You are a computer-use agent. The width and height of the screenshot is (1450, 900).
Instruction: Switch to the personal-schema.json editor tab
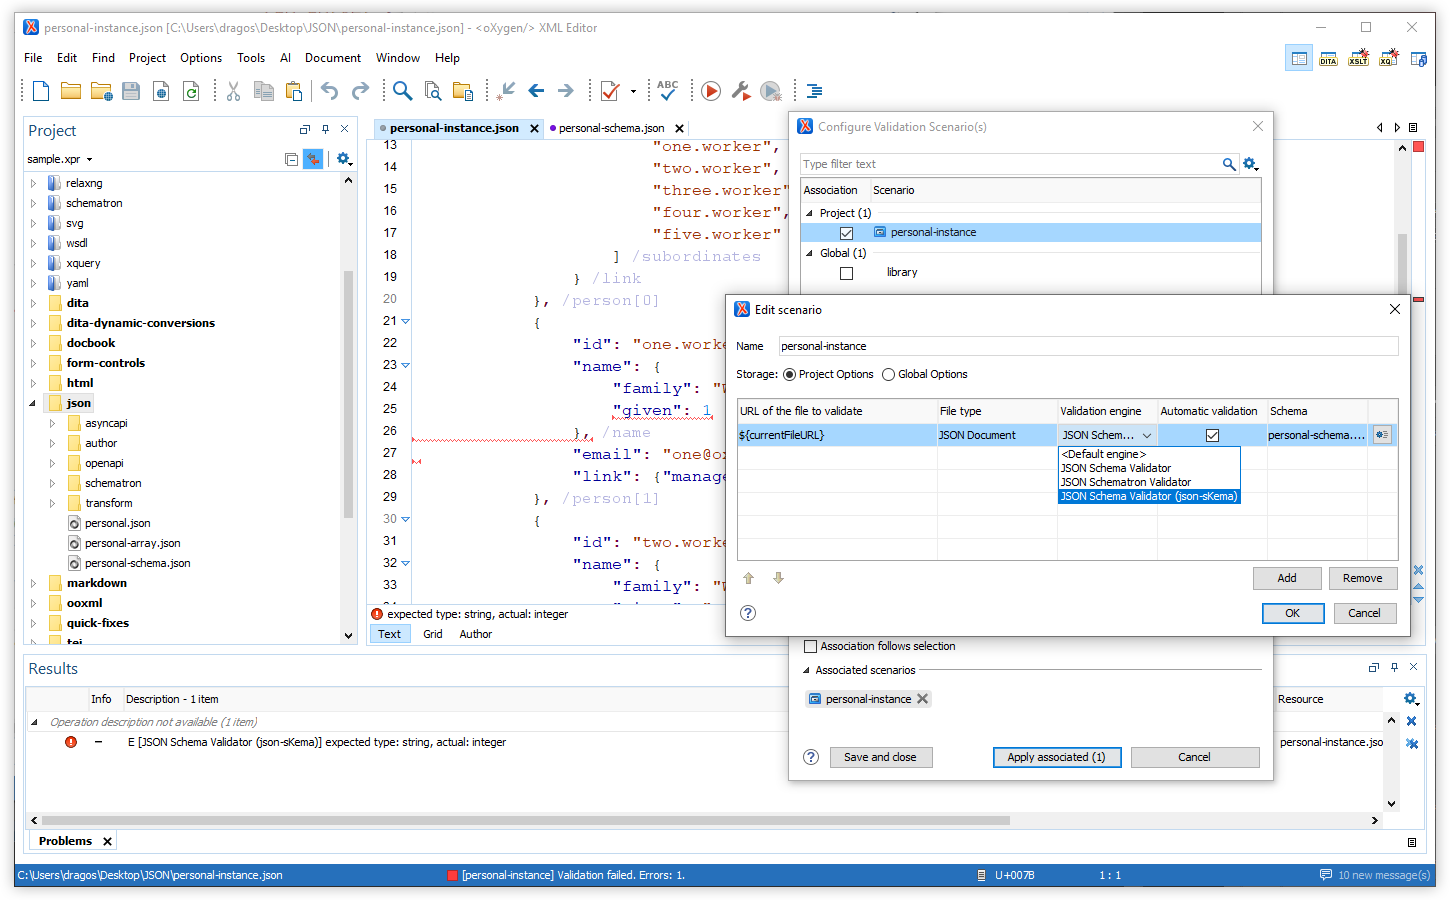[x=611, y=128]
